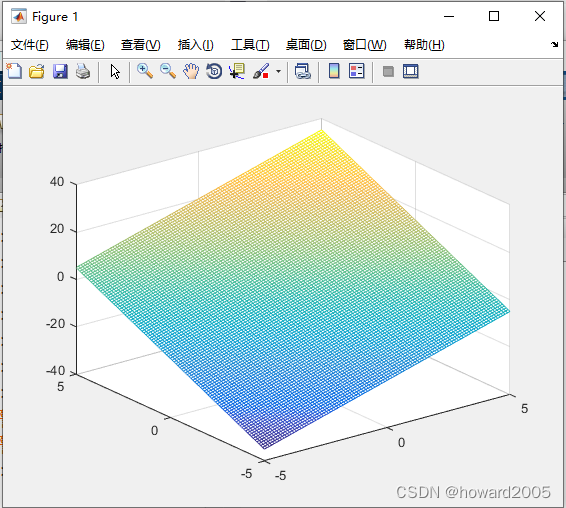The height and width of the screenshot is (508, 566).
Task: Open the 查看(V) menu
Action: (141, 45)
